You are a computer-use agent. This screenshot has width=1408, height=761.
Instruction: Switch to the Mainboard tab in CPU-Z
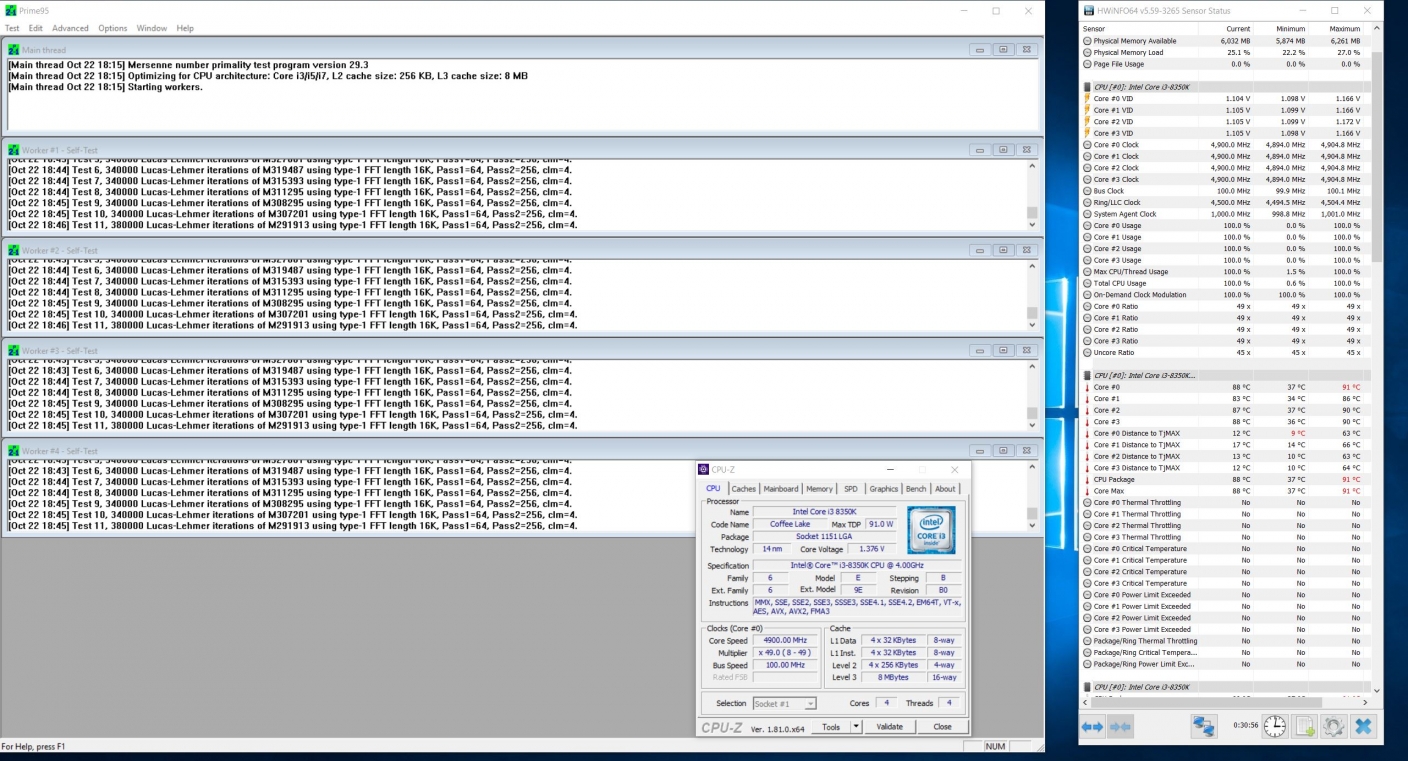[x=781, y=489]
